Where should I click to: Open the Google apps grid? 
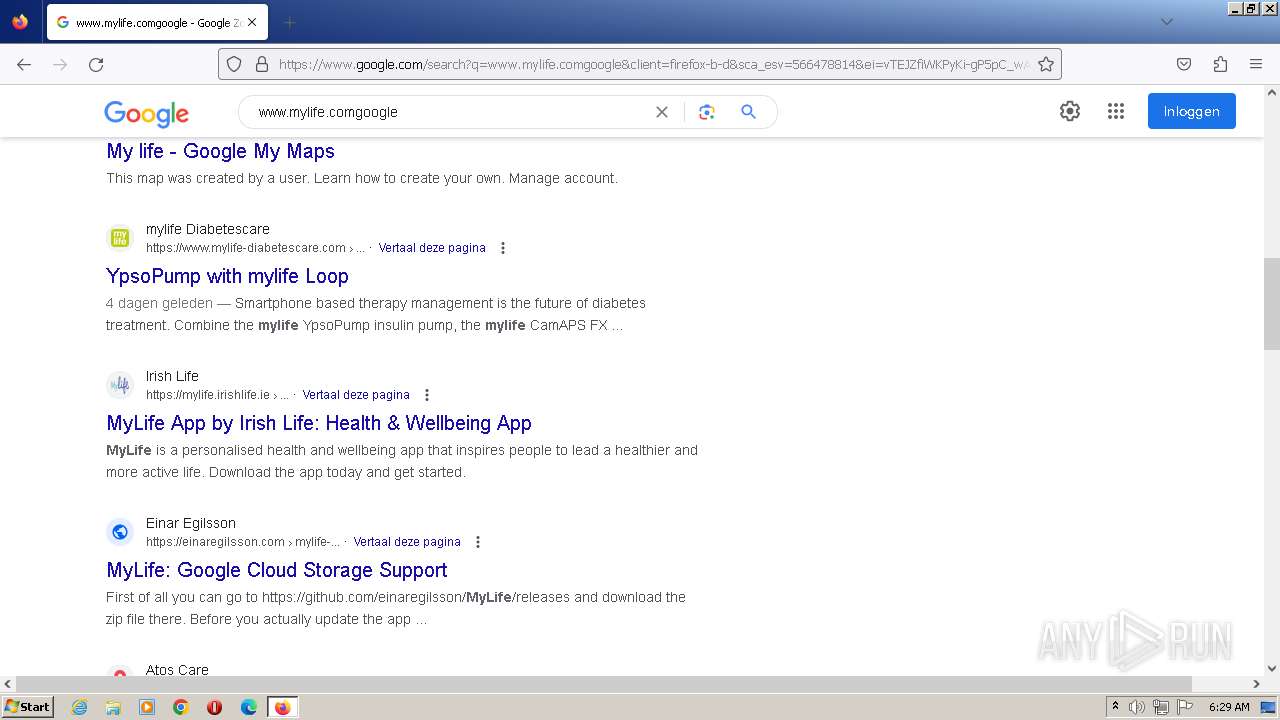click(x=1116, y=111)
